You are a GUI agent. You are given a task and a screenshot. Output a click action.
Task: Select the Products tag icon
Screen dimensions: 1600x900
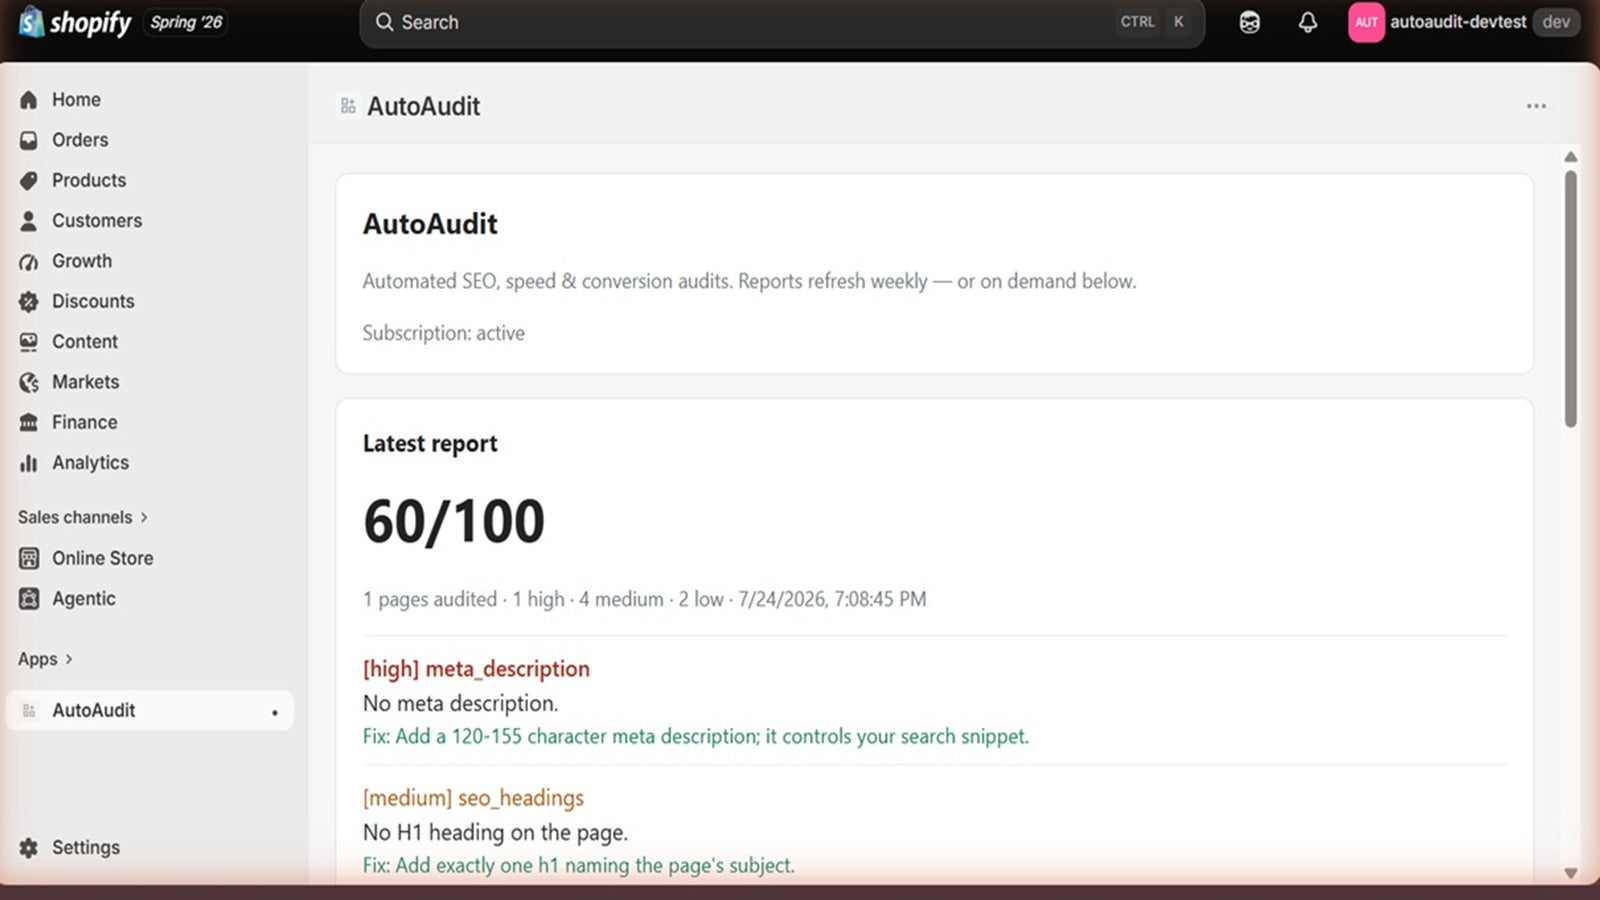click(x=29, y=181)
